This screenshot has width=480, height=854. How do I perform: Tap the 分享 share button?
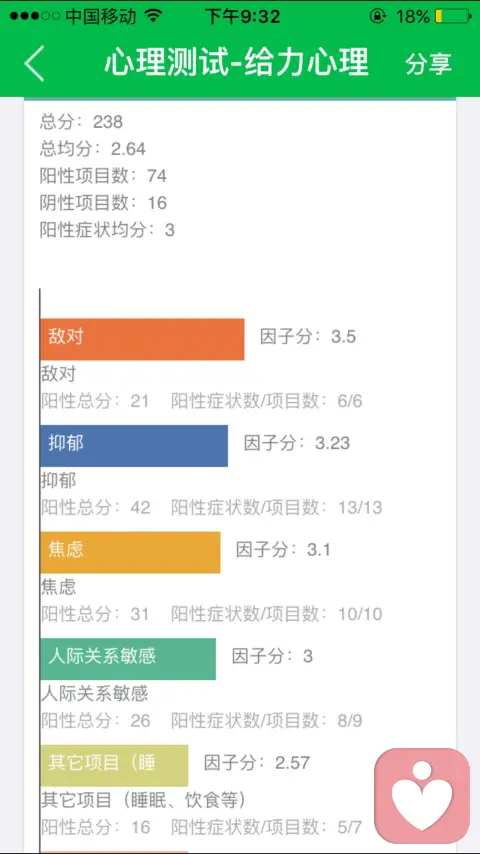pyautogui.click(x=428, y=64)
